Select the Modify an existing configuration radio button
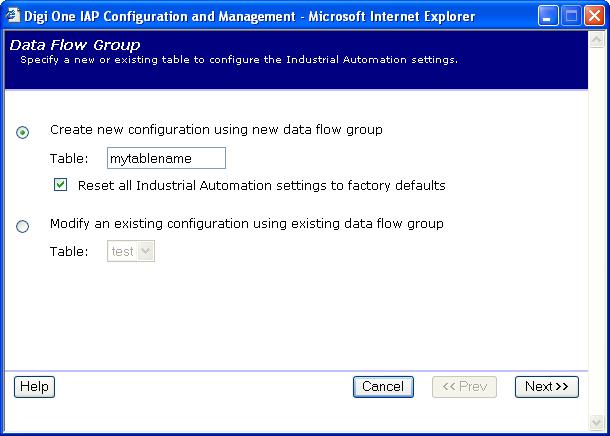The height and width of the screenshot is (436, 610). tap(23, 226)
